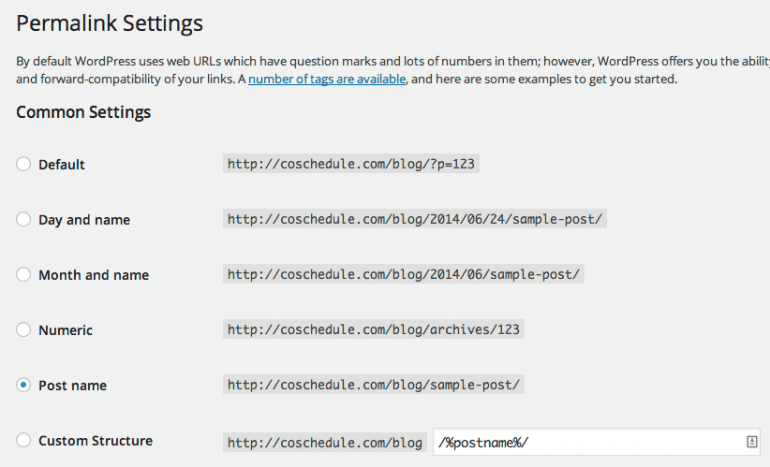770x467 pixels.
Task: Select the Default radio button
Action: (x=24, y=164)
